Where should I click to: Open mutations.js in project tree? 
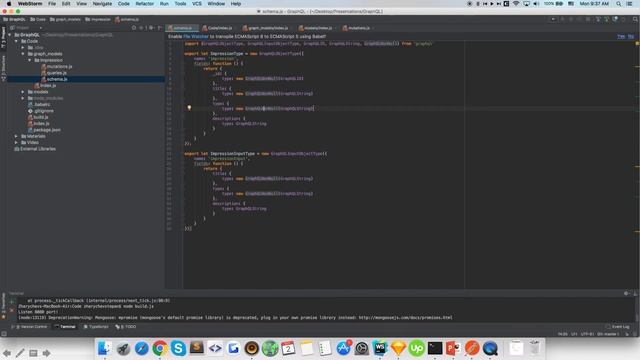pyautogui.click(x=57, y=67)
